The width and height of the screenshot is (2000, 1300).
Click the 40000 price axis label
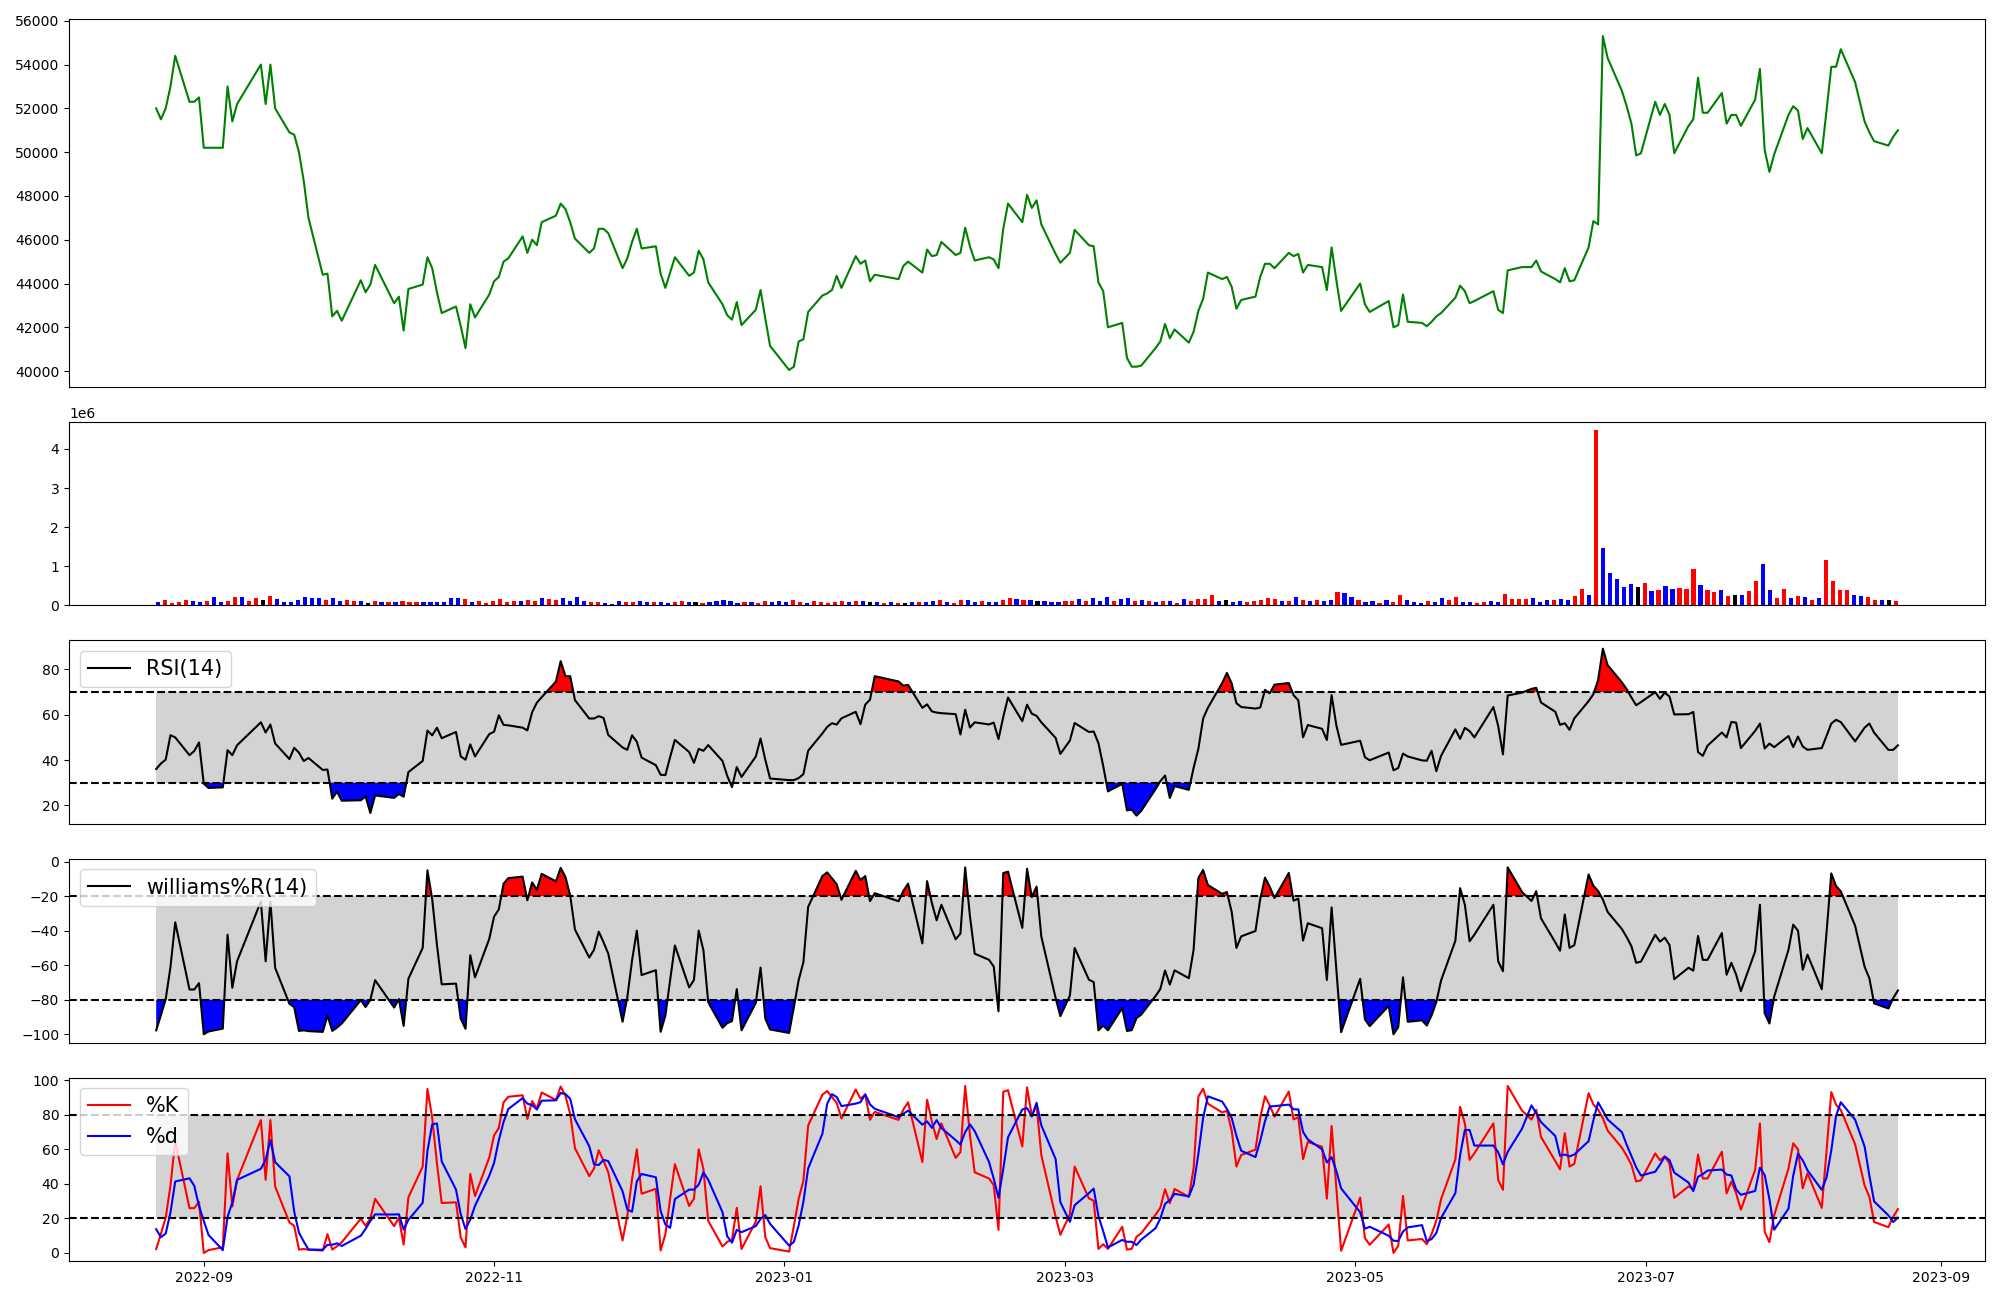pyautogui.click(x=35, y=372)
